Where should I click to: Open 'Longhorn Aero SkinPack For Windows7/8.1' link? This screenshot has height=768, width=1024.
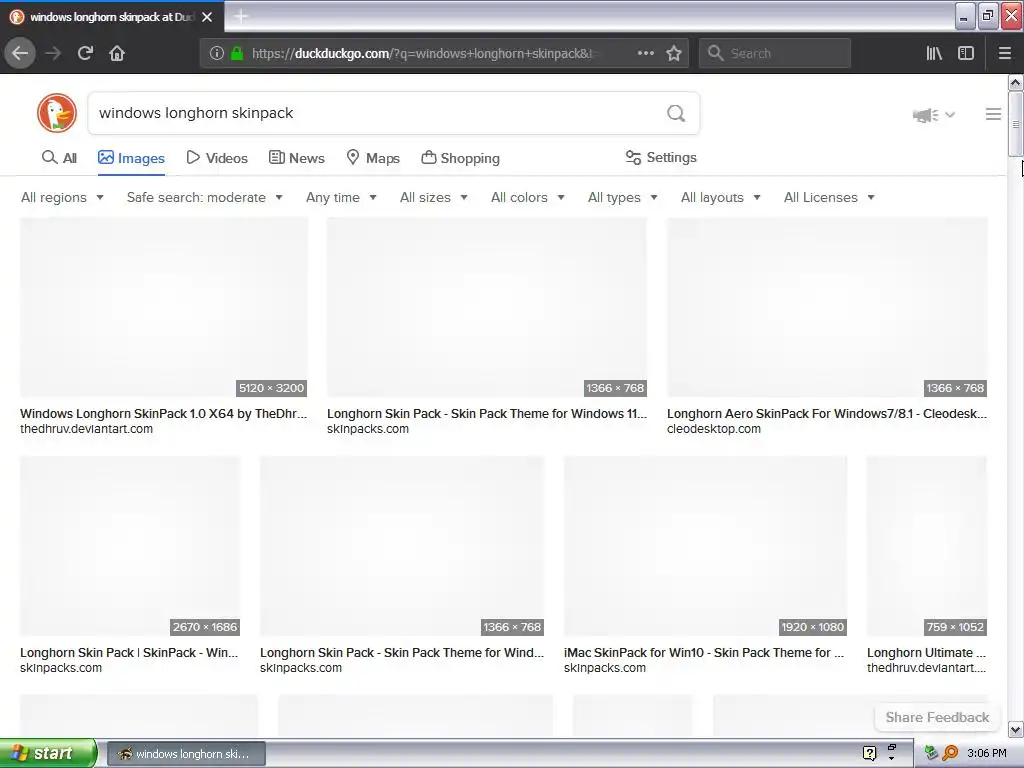pyautogui.click(x=827, y=413)
